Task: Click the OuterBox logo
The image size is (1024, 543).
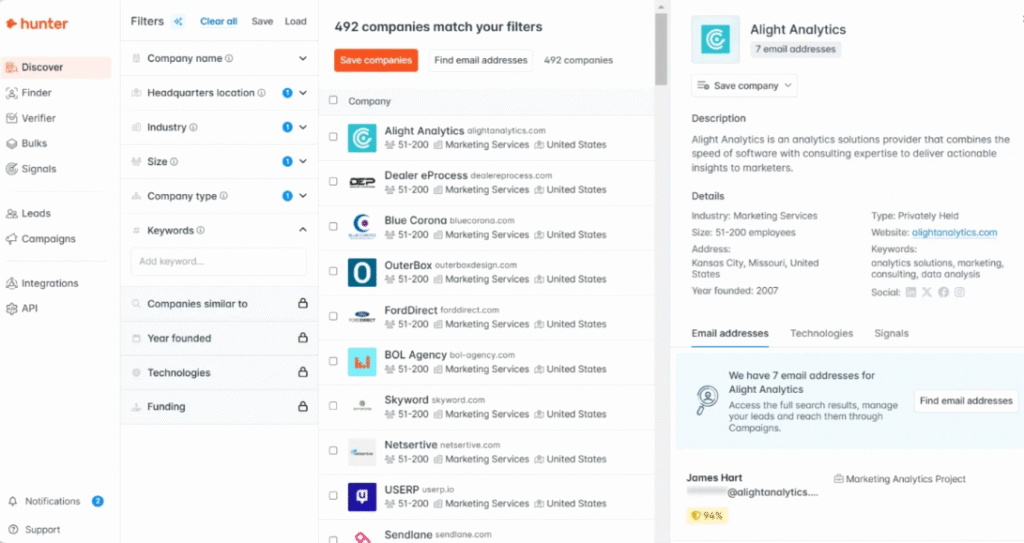Action: (x=362, y=272)
